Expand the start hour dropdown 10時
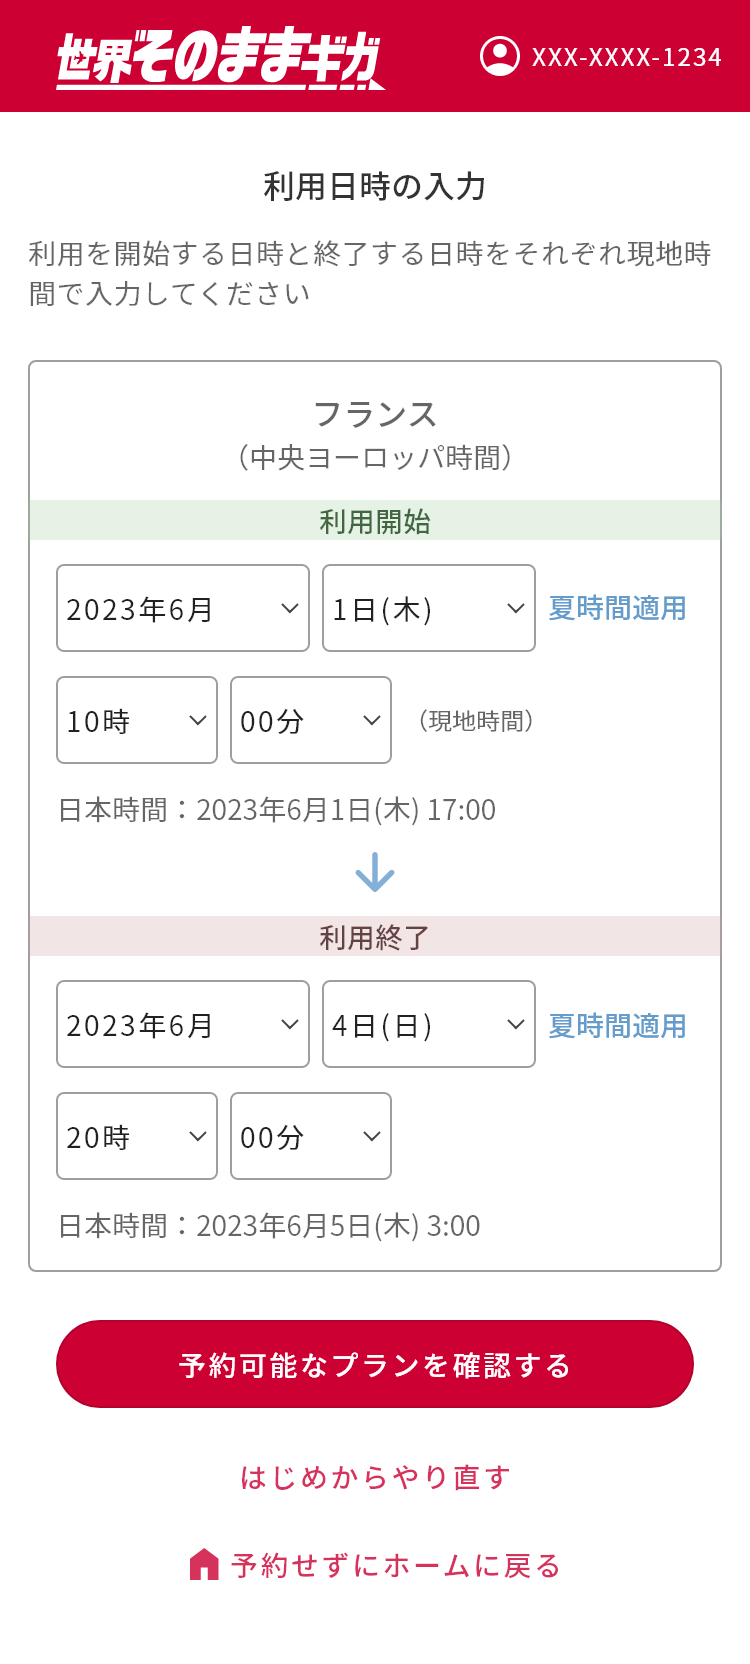Image resolution: width=750 pixels, height=1664 pixels. (137, 720)
